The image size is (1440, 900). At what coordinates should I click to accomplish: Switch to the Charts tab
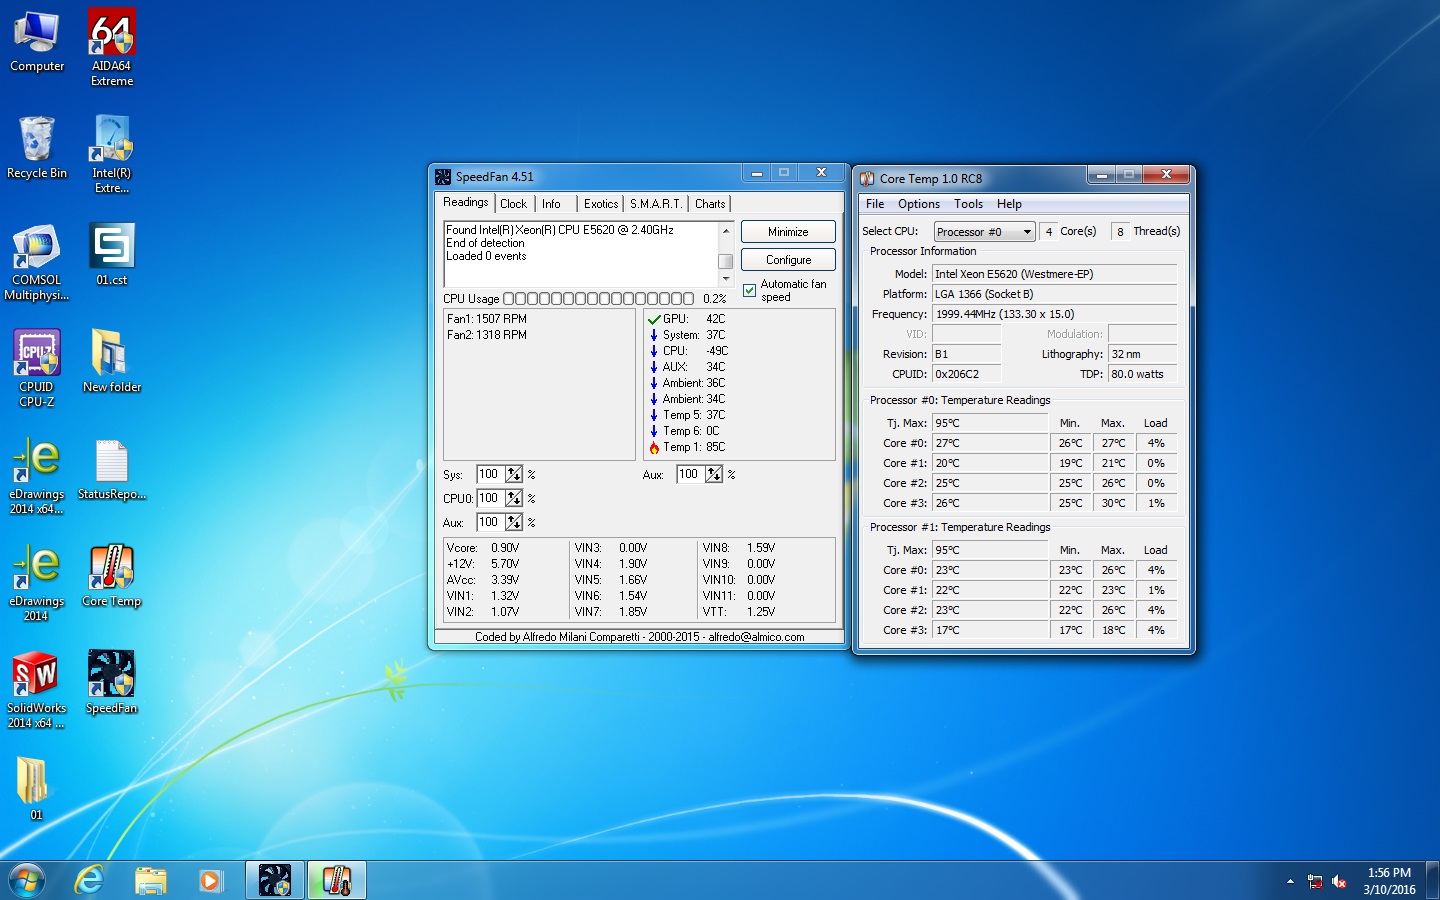point(710,204)
